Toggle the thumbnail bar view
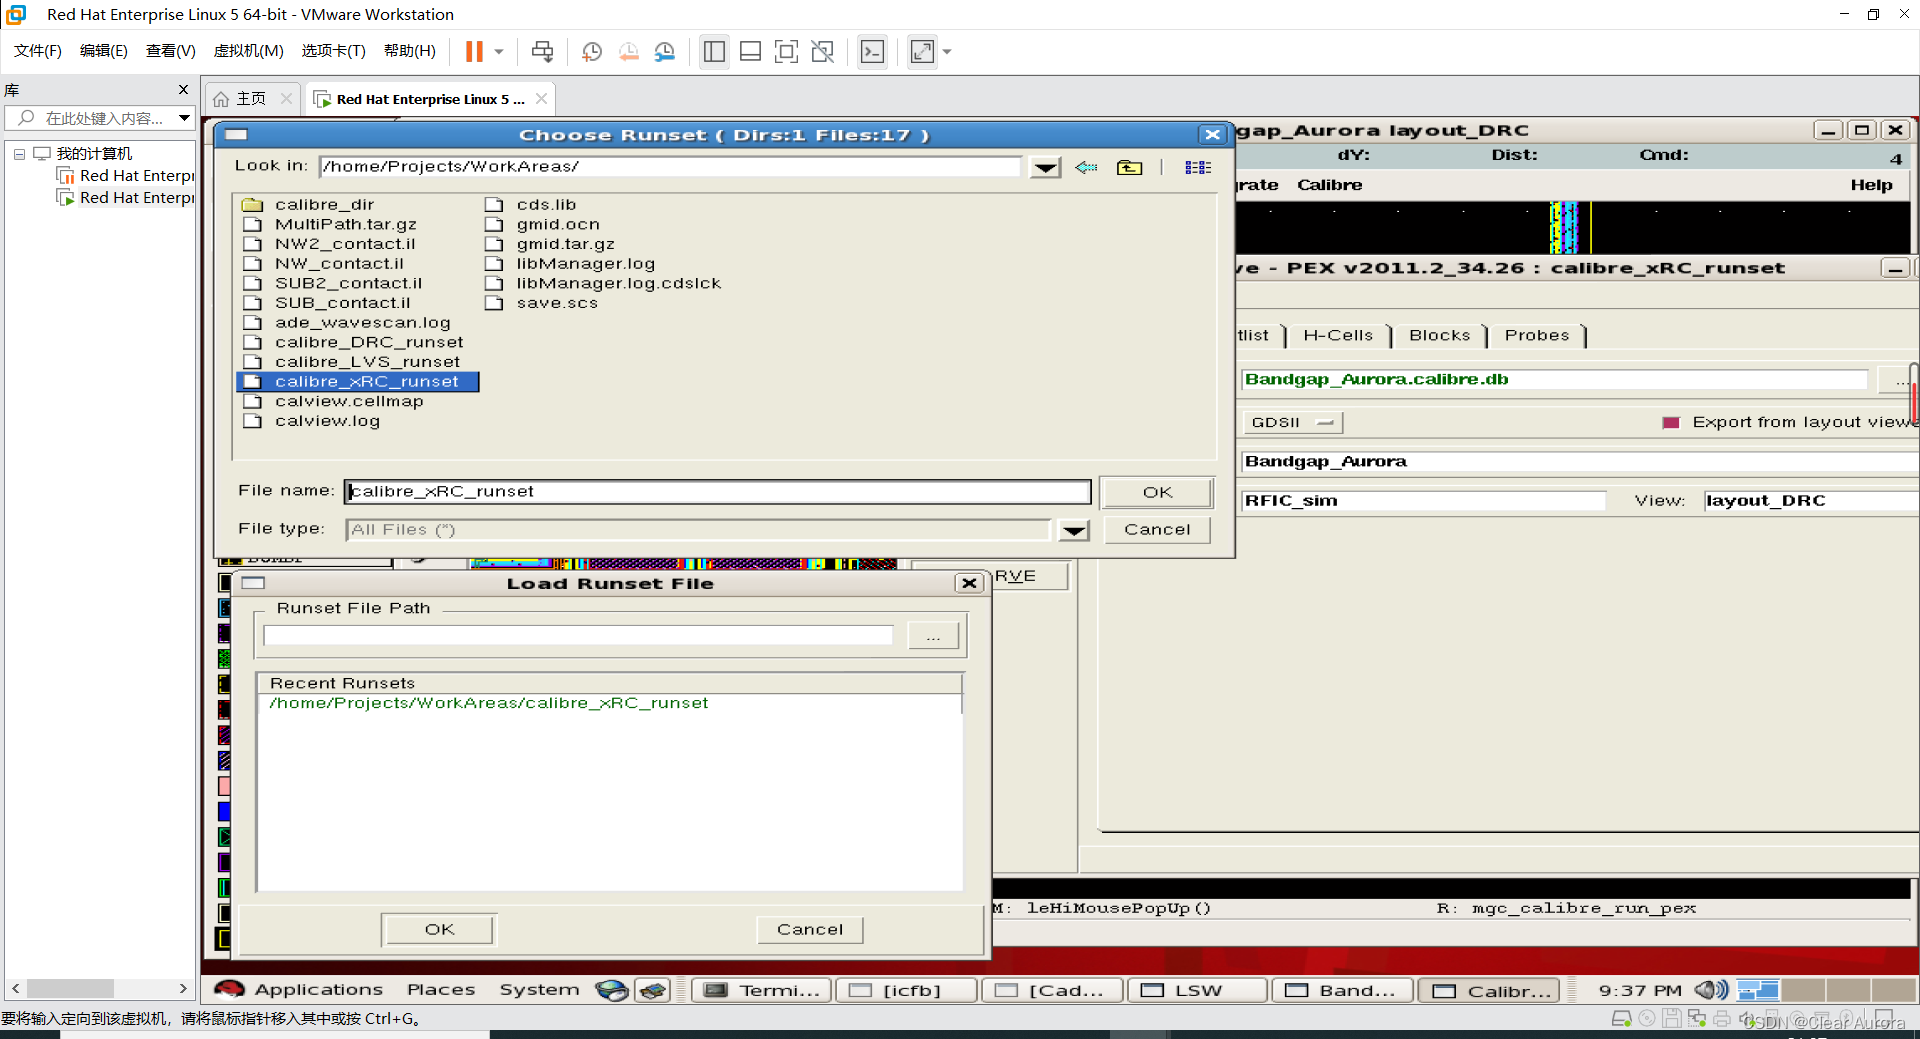This screenshot has width=1920, height=1039. pos(750,51)
